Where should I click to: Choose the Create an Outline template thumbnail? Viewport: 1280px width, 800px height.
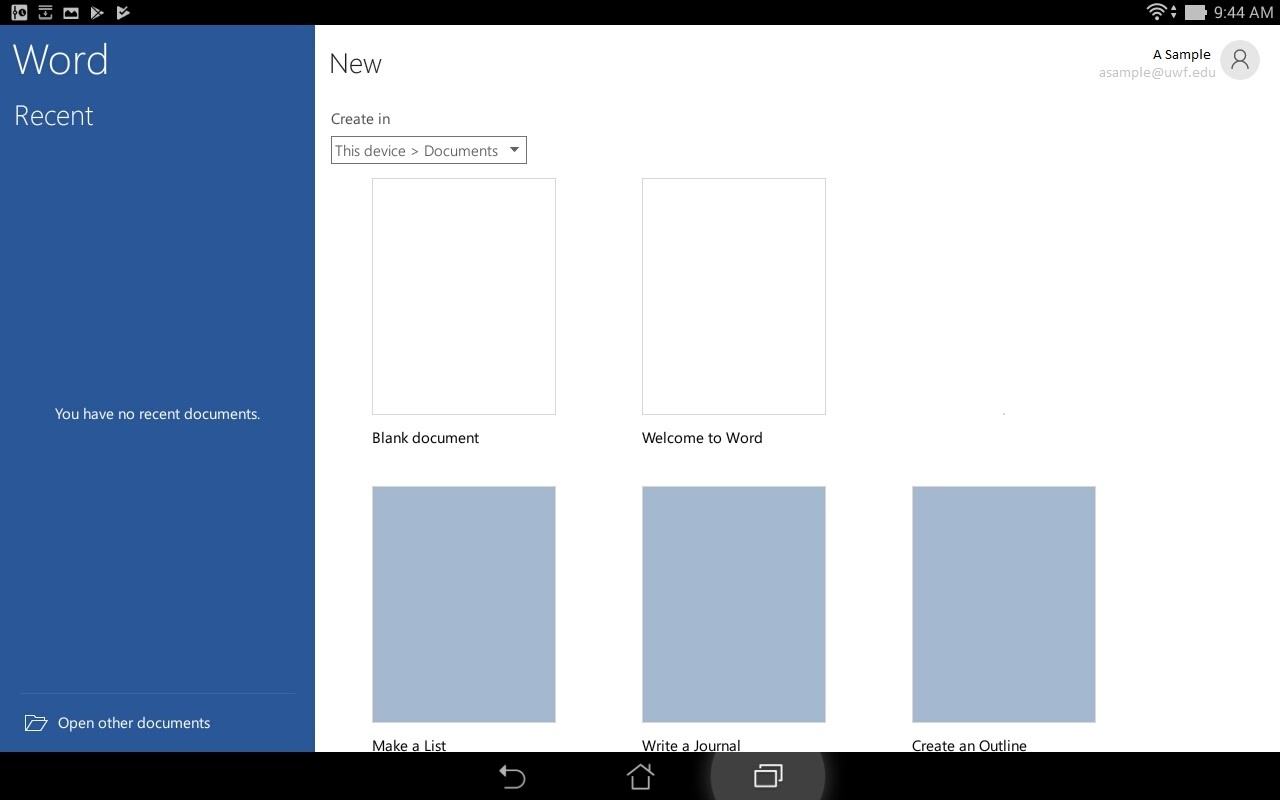(1004, 604)
